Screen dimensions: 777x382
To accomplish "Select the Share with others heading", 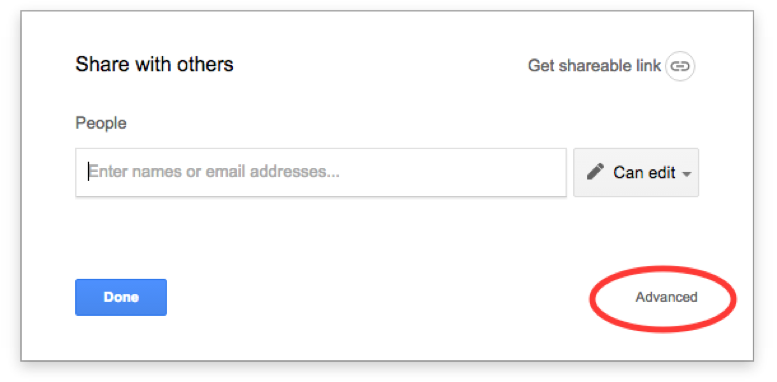I will (x=154, y=64).
